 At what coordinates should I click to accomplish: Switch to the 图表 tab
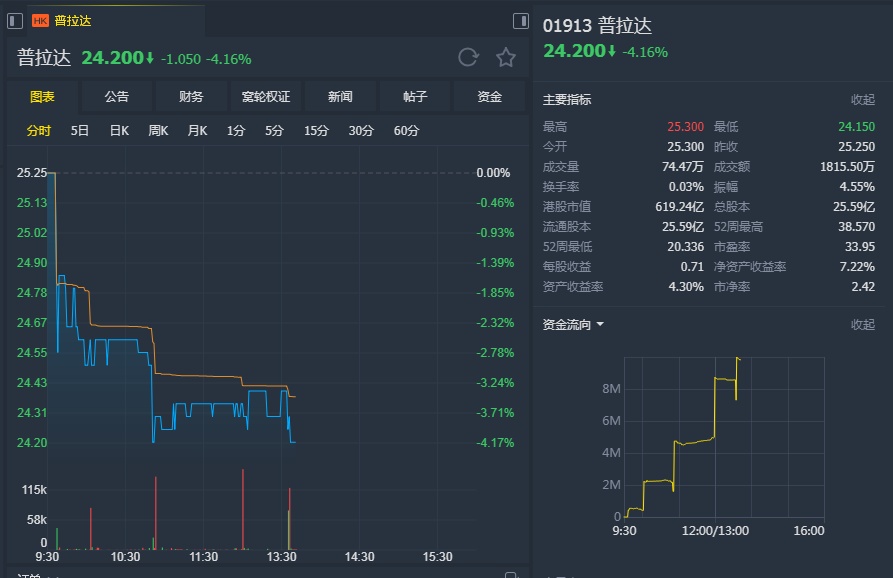pyautogui.click(x=42, y=97)
